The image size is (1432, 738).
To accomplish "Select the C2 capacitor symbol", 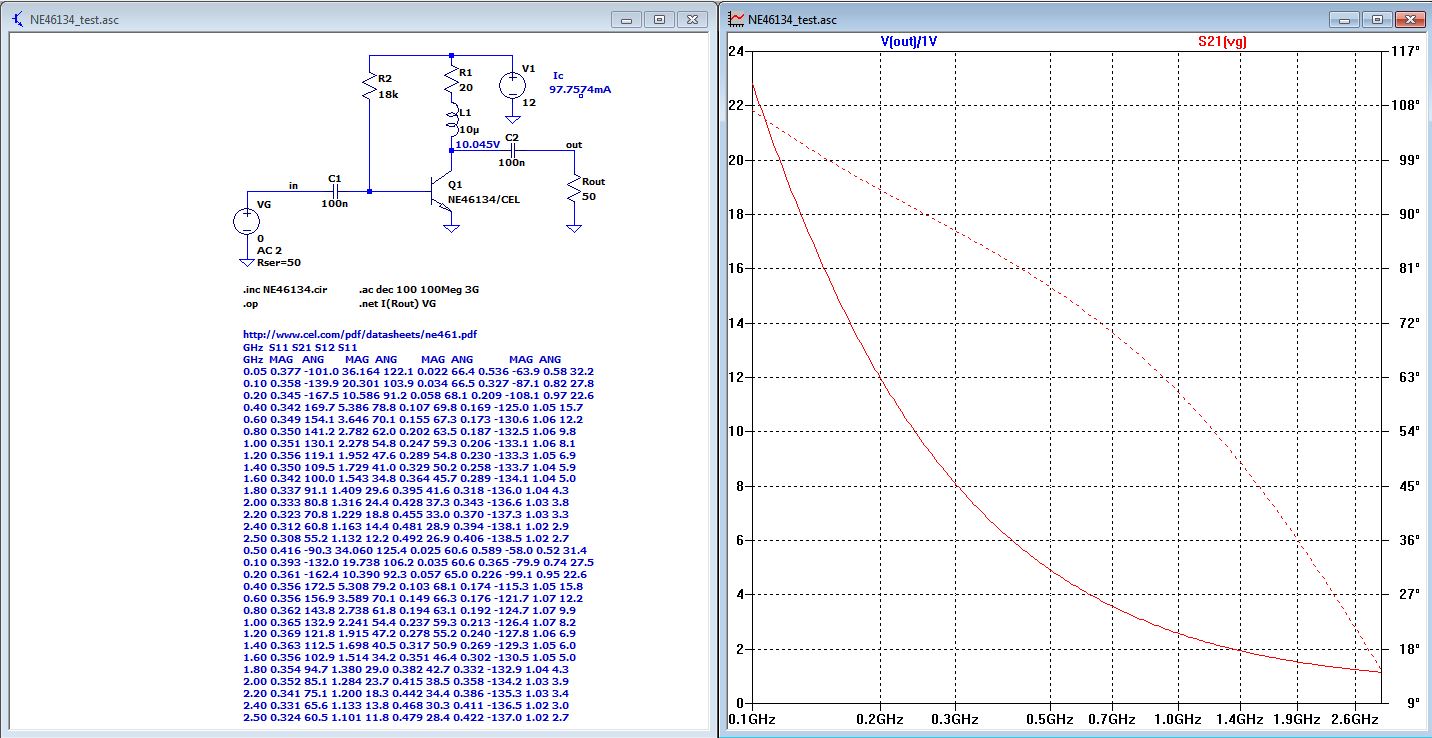I will [512, 150].
